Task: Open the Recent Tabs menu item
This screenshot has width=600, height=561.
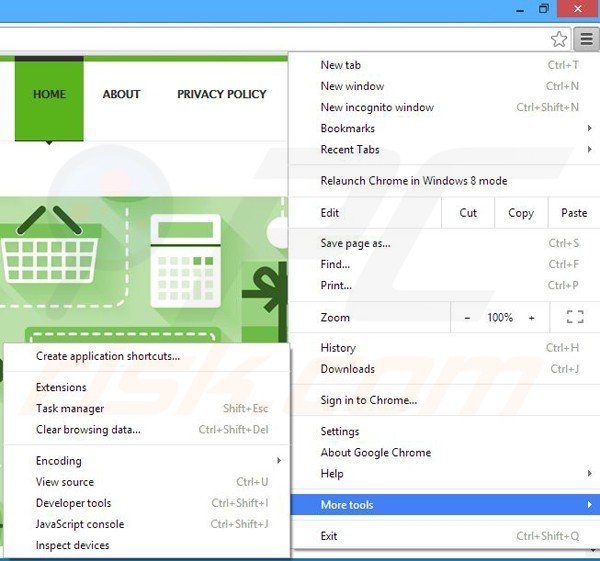Action: pos(445,149)
